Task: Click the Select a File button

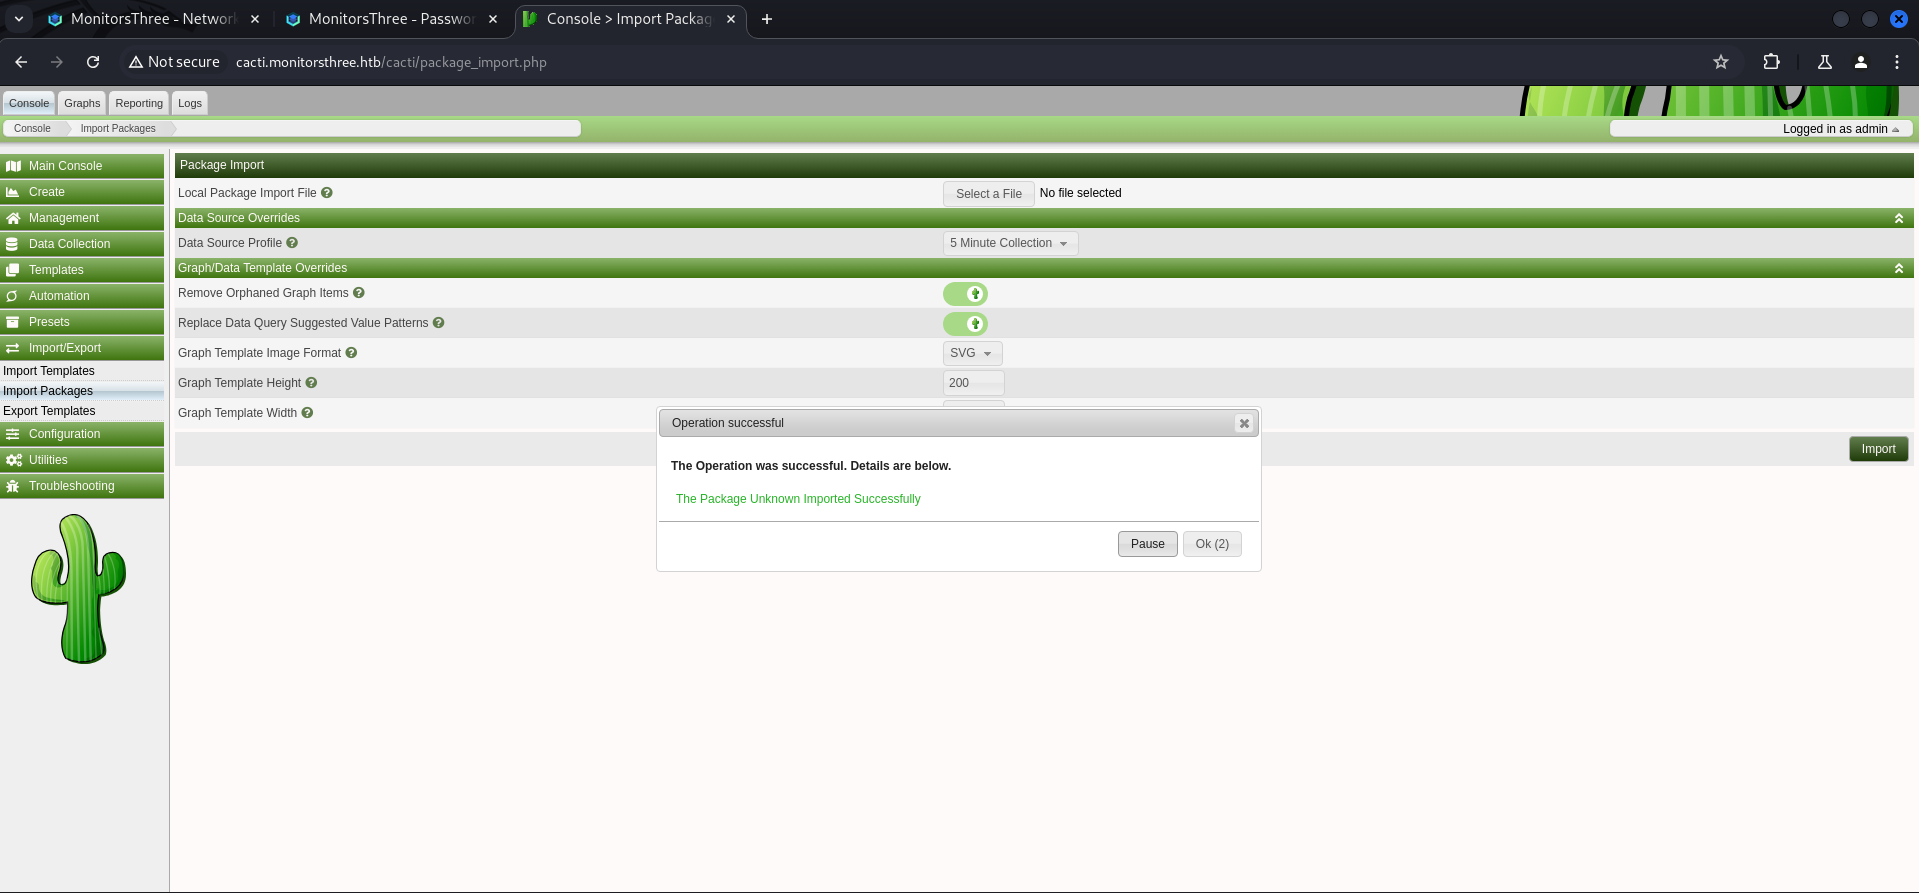Action: coord(988,194)
